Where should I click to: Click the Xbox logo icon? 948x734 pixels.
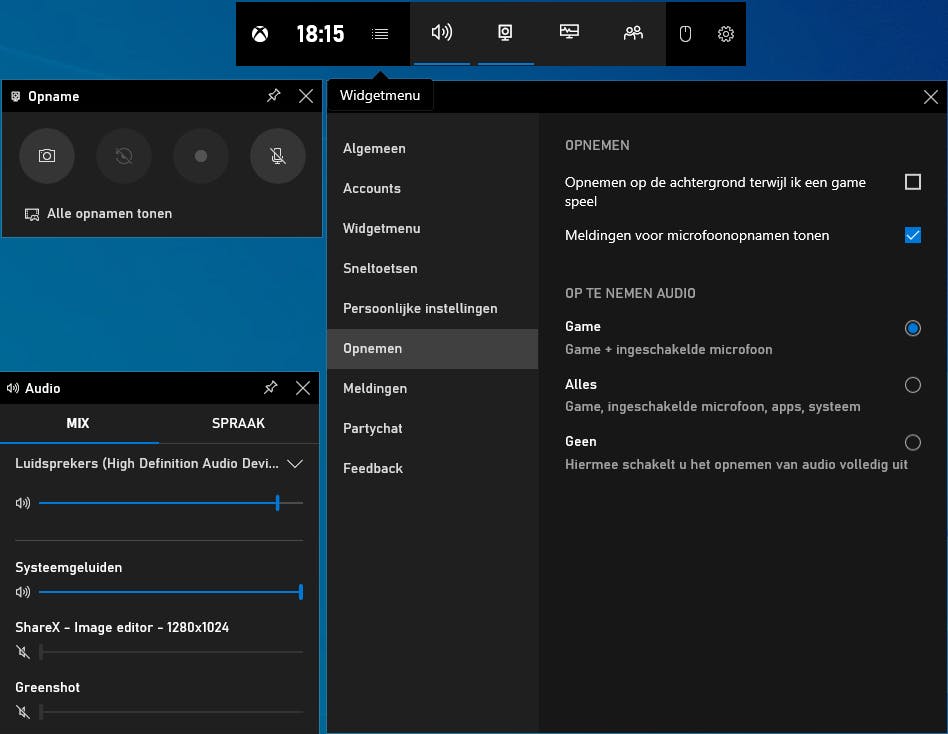pos(260,34)
